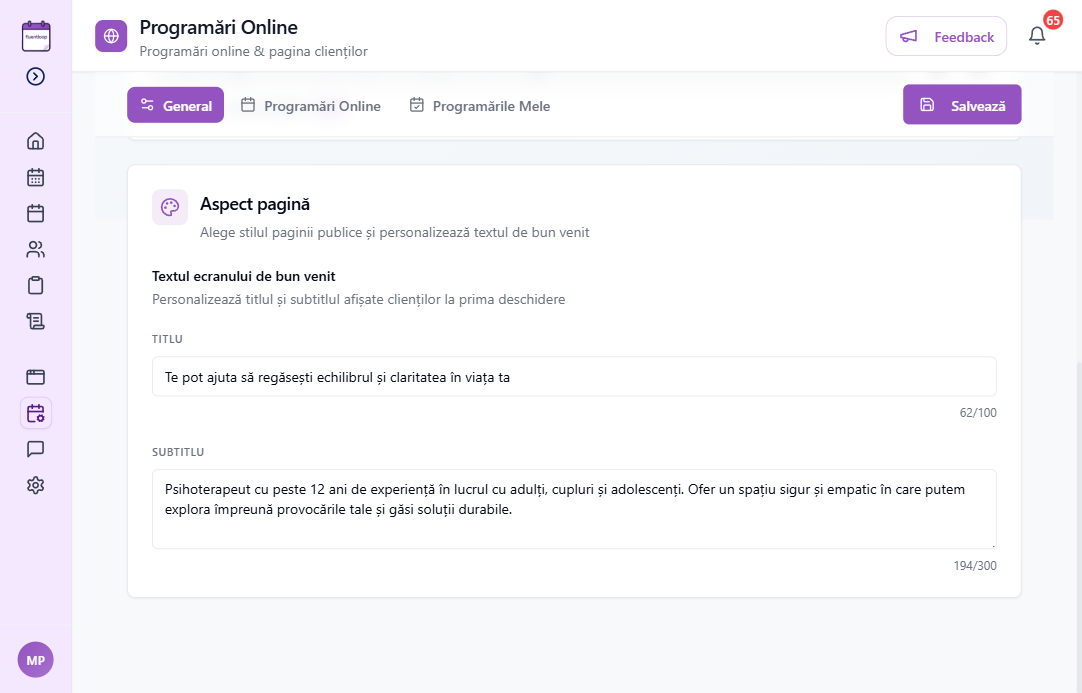
Task: Open the clients (people) icon
Action: 35,249
